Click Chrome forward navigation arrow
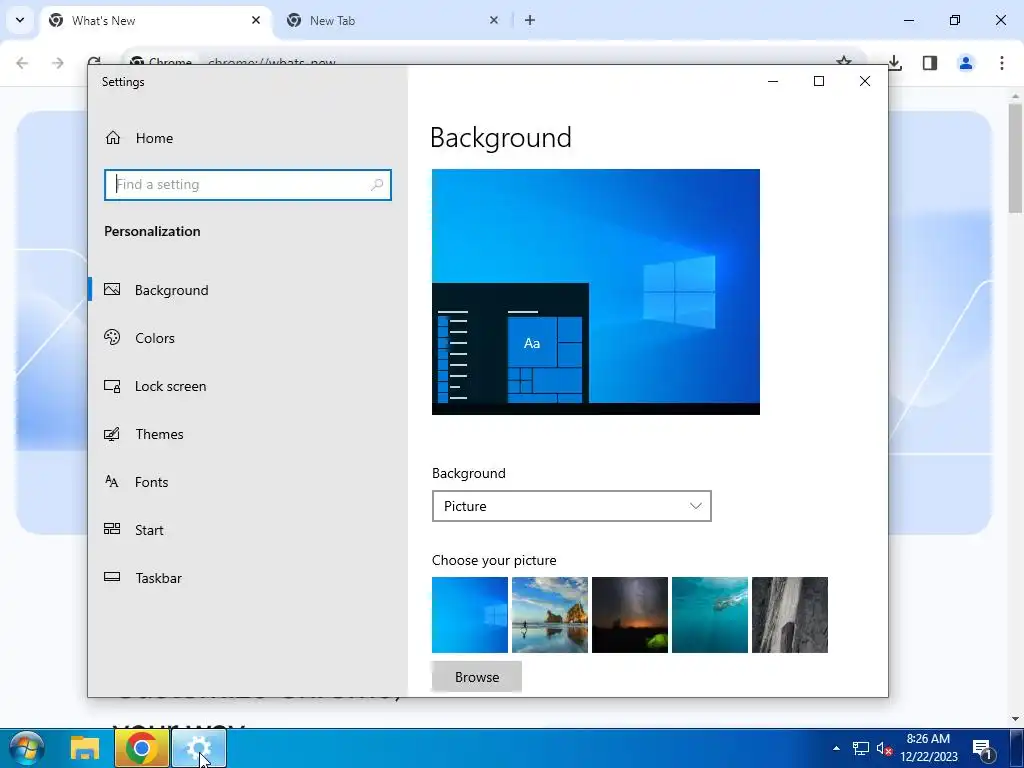This screenshot has height=768, width=1024. tap(58, 63)
